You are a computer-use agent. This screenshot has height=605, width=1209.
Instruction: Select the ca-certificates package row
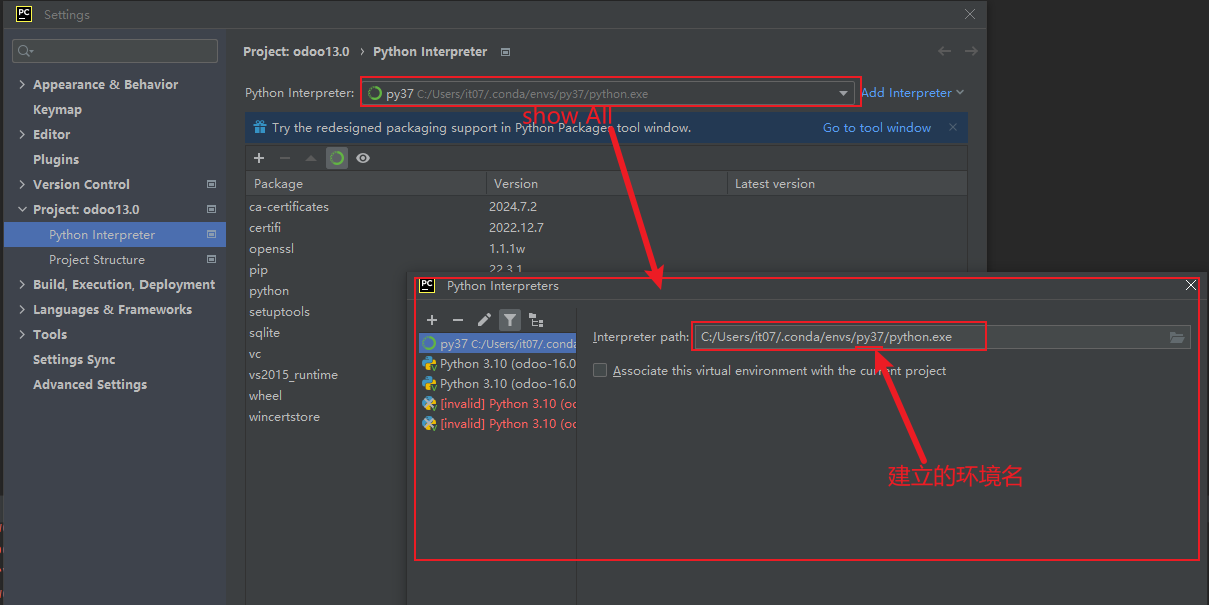point(606,206)
